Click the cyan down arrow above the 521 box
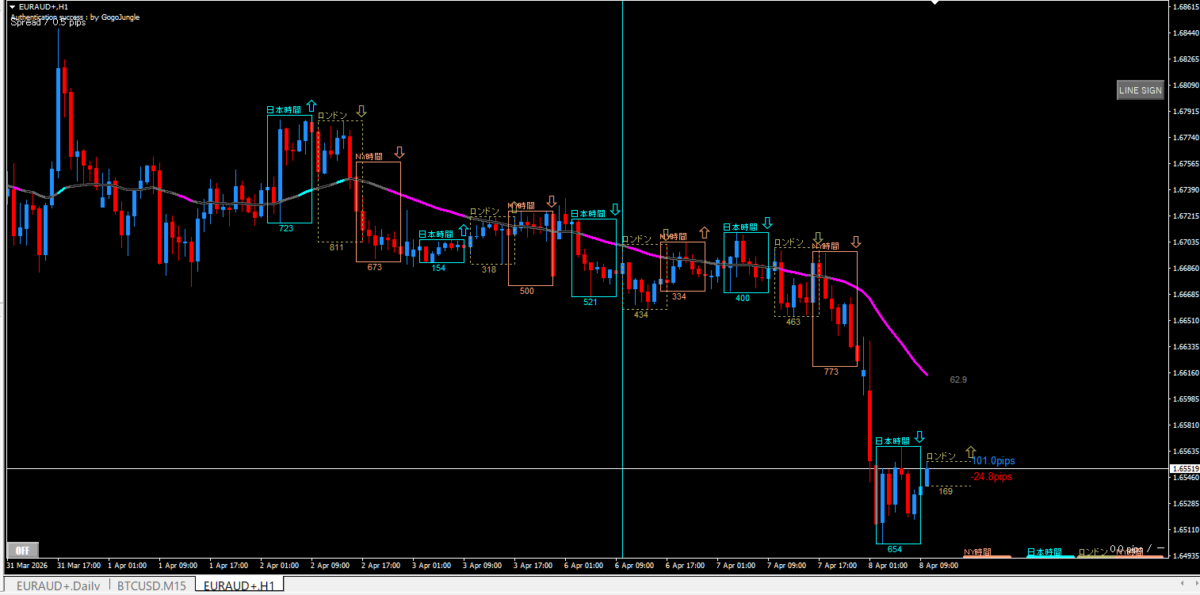The height and width of the screenshot is (595, 1200). tap(615, 210)
